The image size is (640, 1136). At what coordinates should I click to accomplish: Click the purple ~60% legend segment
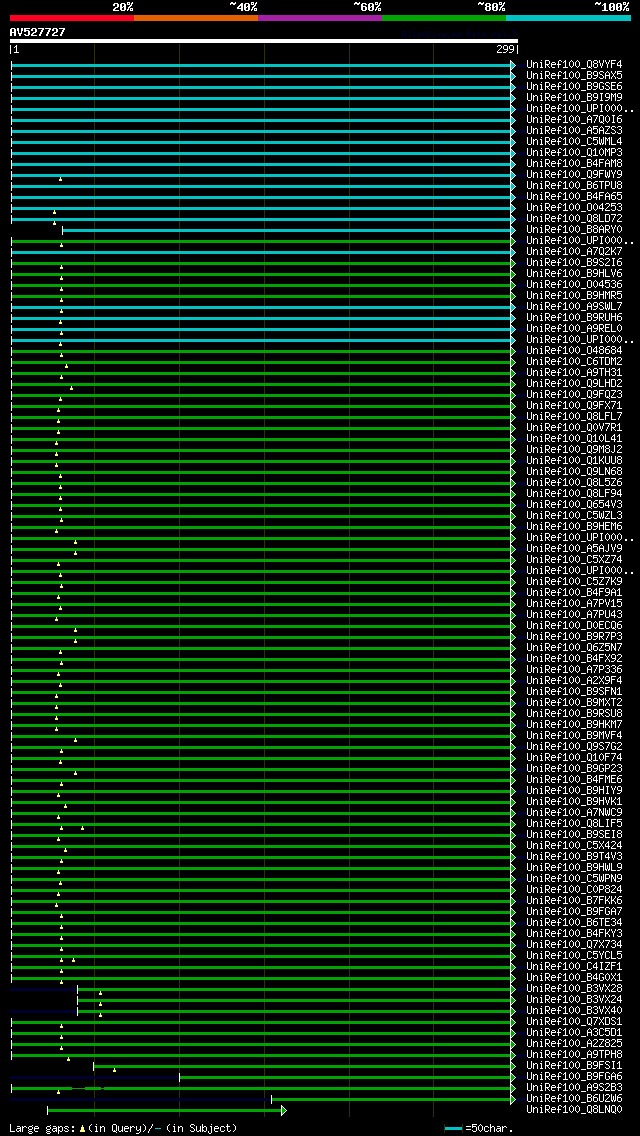[319, 17]
